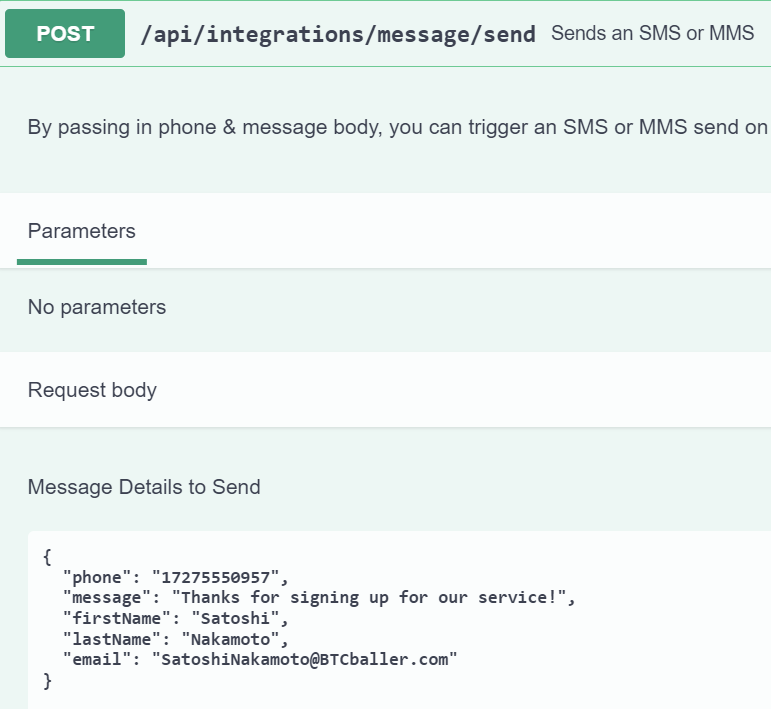Click the "No parameters" text
Viewport: 771px width, 709px height.
pyautogui.click(x=97, y=307)
